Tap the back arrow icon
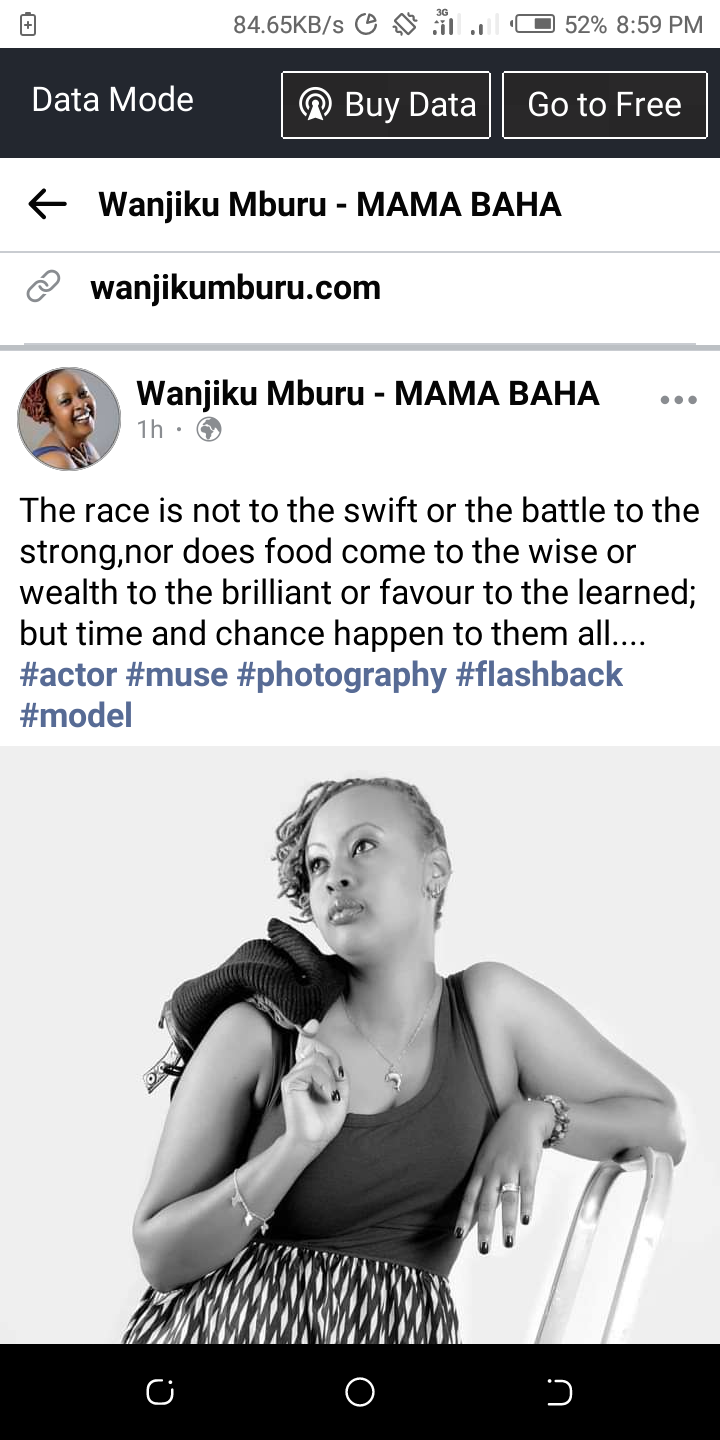The width and height of the screenshot is (720, 1440). 47,205
